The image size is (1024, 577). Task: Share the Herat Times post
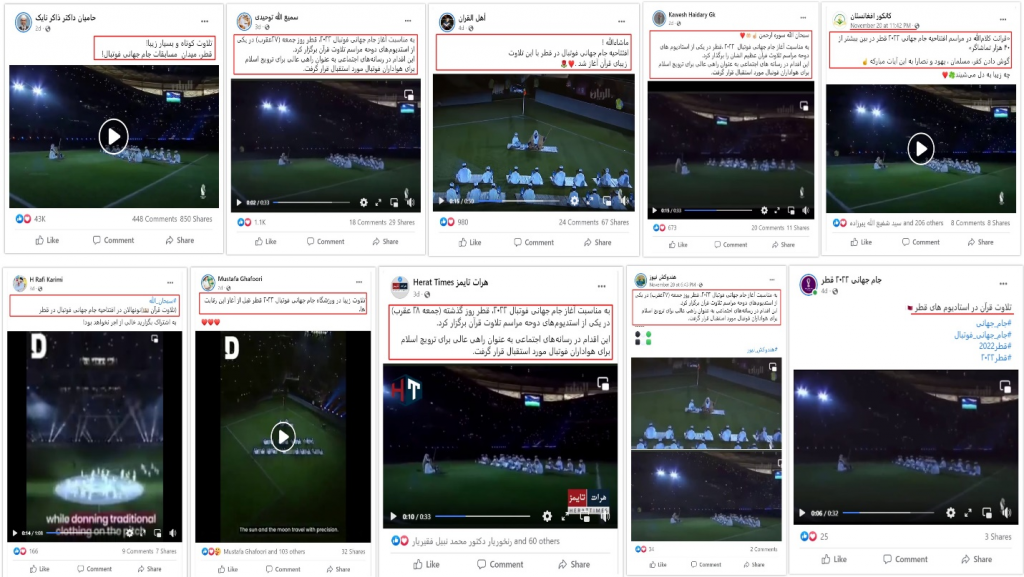click(x=574, y=564)
